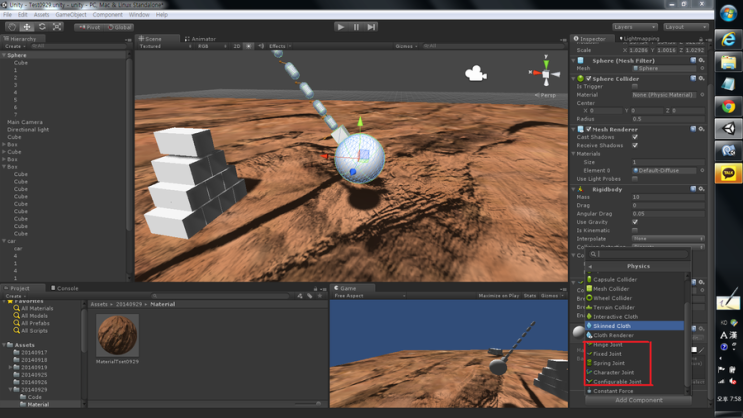Click the Add Component button

point(638,400)
